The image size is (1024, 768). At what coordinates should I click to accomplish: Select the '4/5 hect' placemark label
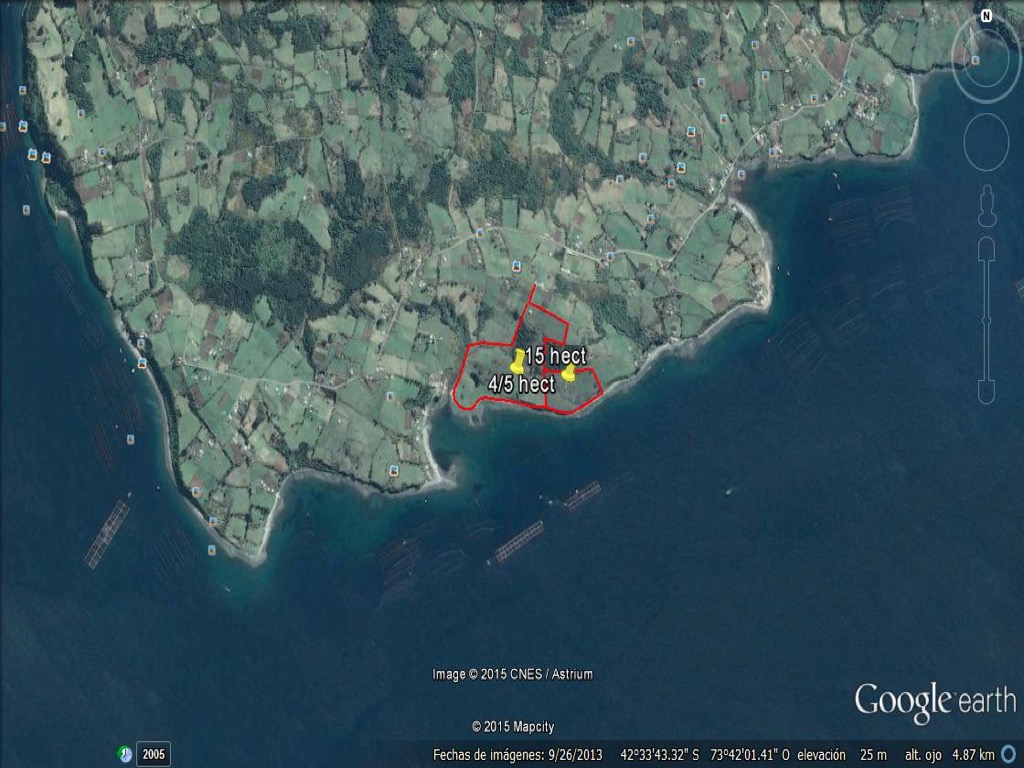(521, 384)
